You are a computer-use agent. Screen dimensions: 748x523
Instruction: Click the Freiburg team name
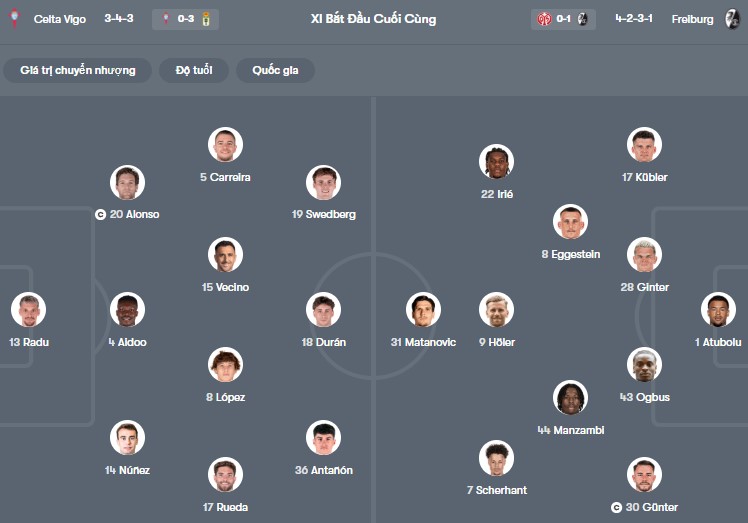(x=692, y=19)
